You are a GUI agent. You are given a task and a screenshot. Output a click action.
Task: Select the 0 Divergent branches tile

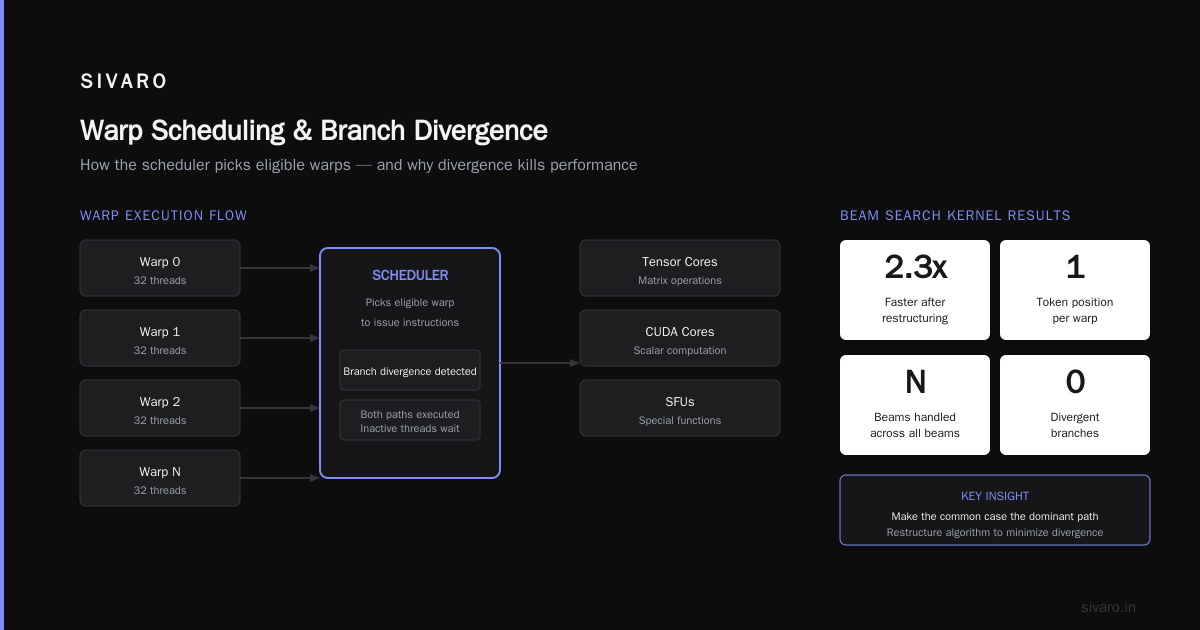point(1075,405)
